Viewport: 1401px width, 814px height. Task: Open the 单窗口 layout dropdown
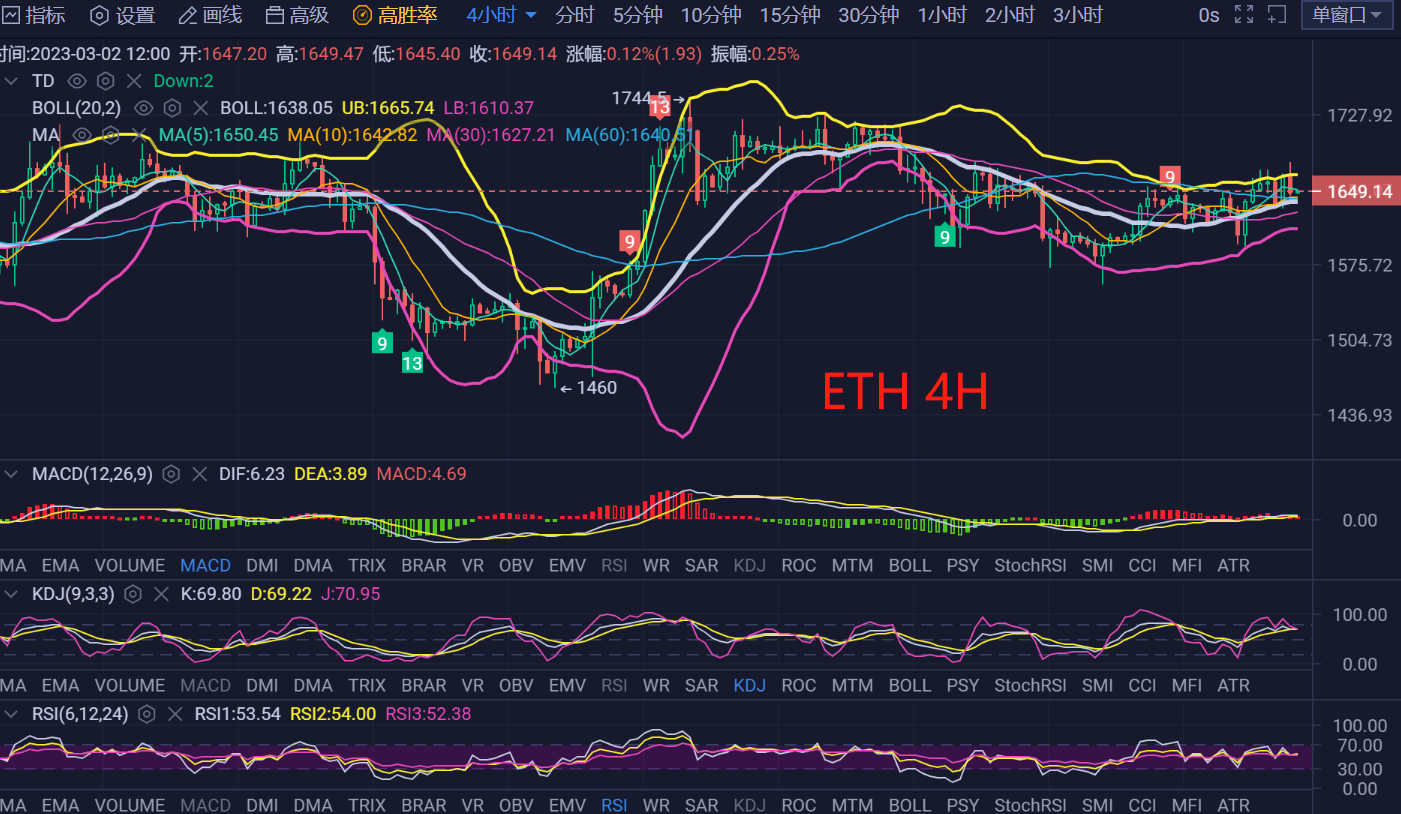(x=1345, y=15)
